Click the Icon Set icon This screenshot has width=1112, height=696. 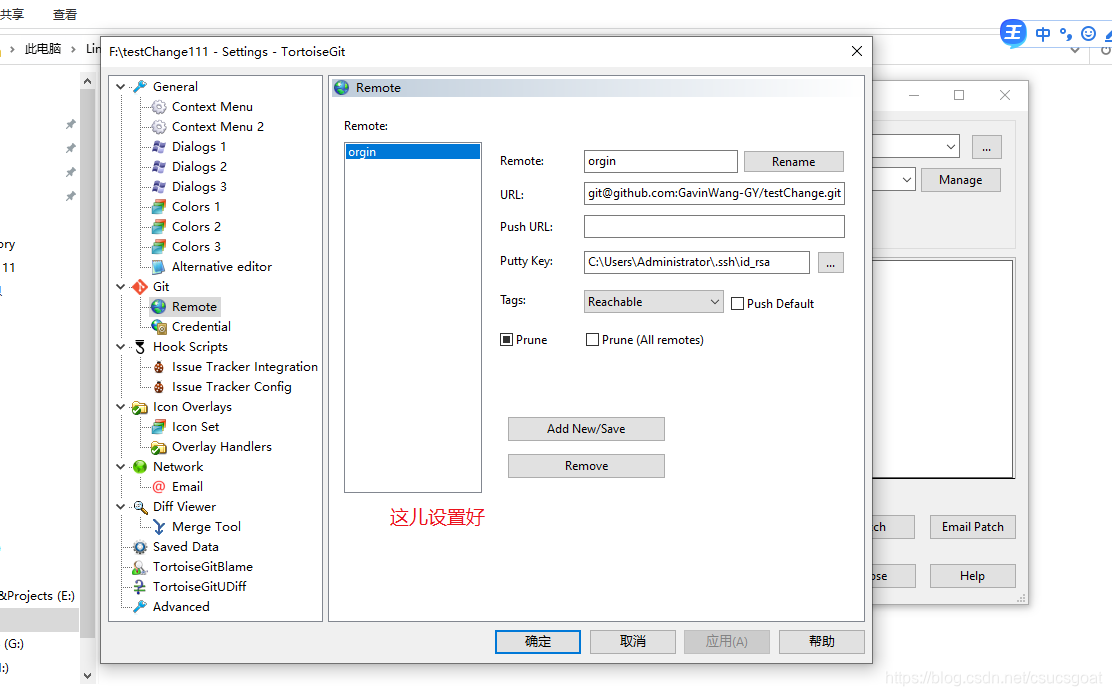[x=159, y=427]
